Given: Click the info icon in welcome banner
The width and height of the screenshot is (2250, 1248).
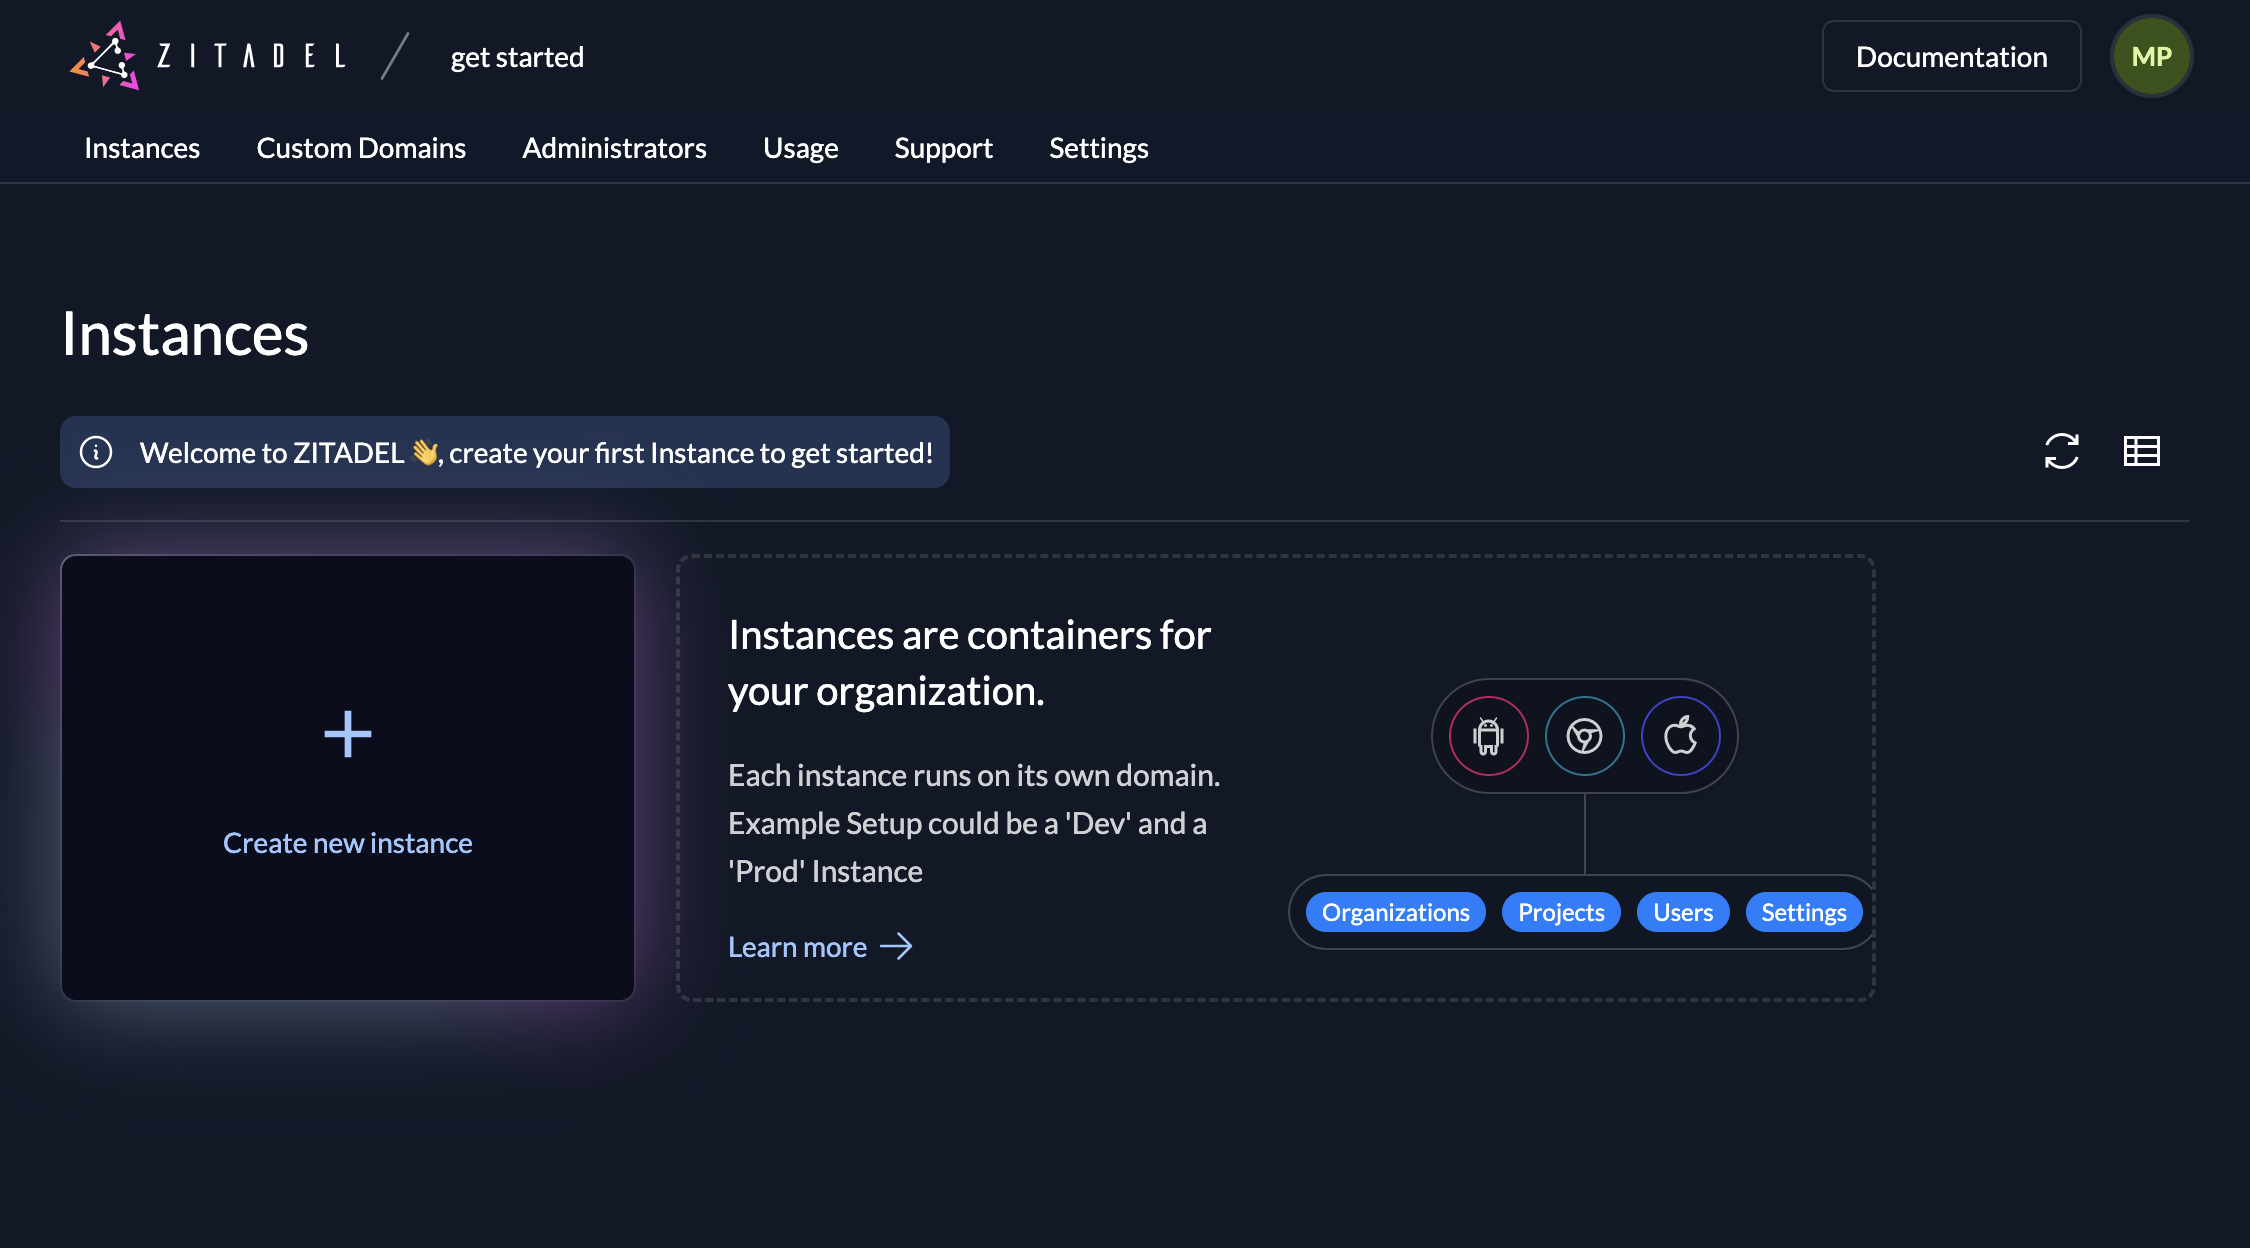Looking at the screenshot, I should tap(96, 452).
